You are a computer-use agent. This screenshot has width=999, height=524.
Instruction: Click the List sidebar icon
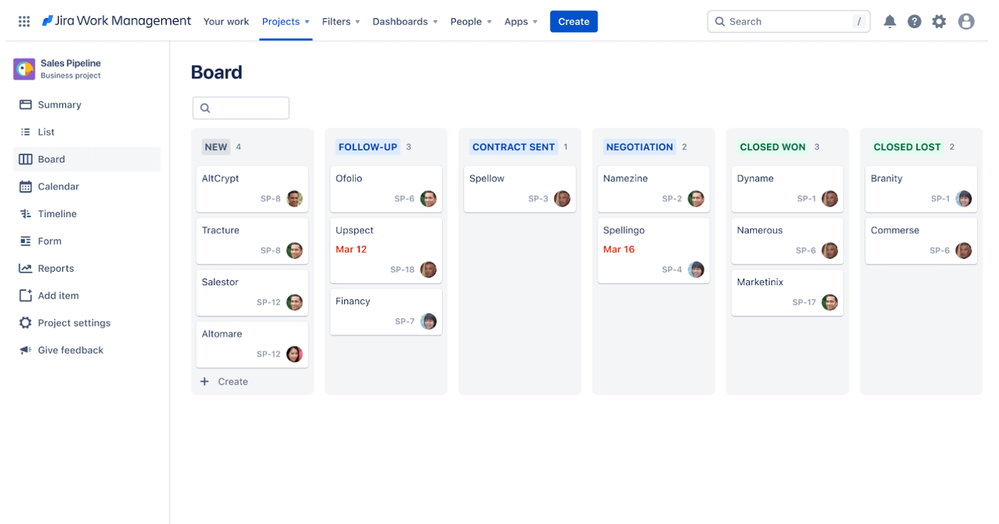tap(25, 132)
